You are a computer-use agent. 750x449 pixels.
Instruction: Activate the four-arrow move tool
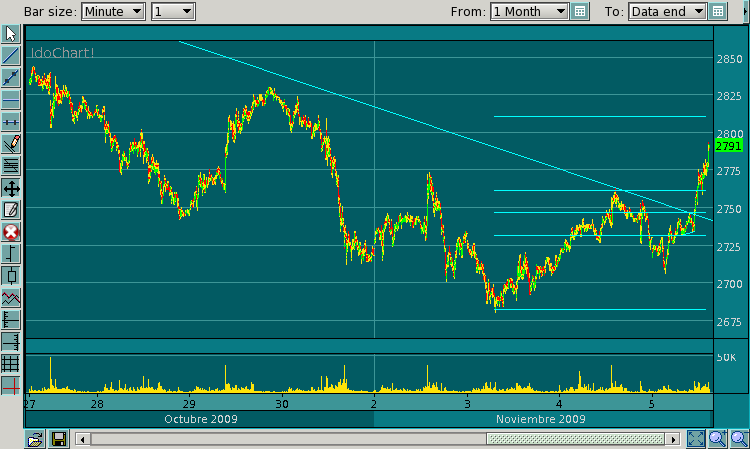(x=11, y=188)
